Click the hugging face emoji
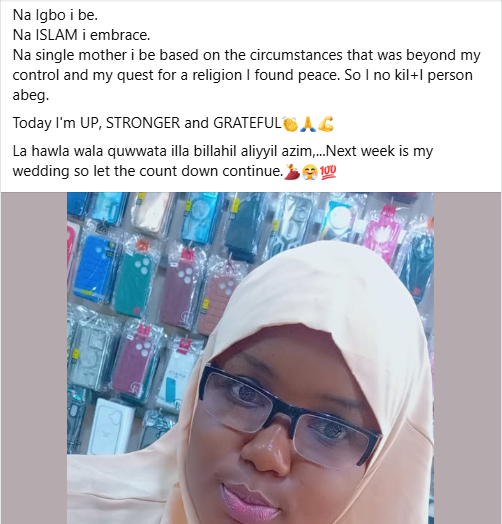Screen dimensions: 502x524 pyautogui.click(x=310, y=172)
